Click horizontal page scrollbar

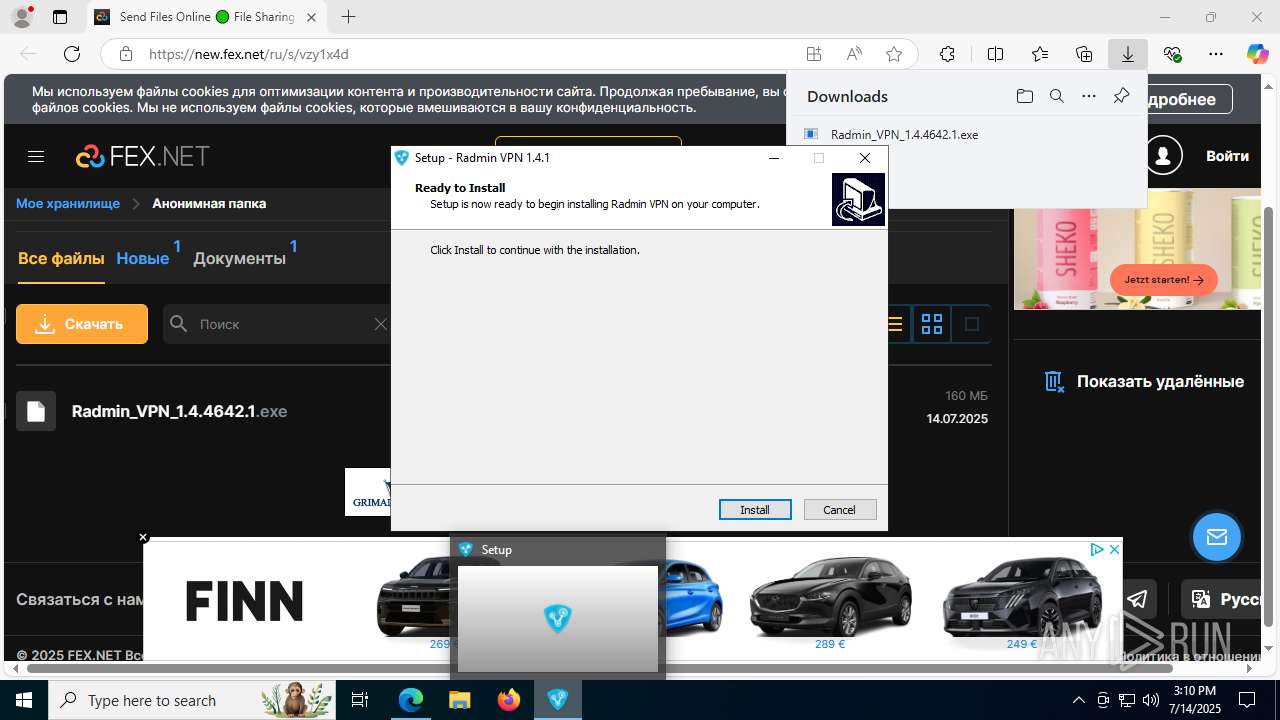click(600, 668)
